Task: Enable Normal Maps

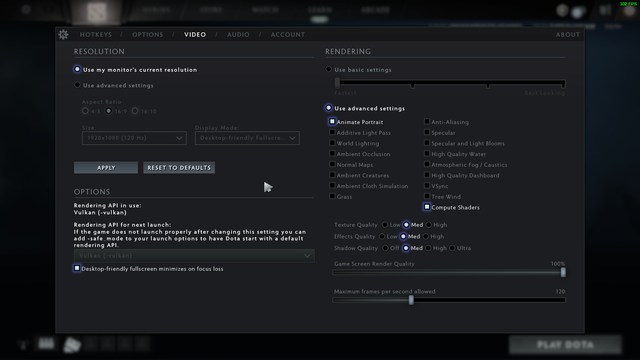Action: [x=332, y=164]
